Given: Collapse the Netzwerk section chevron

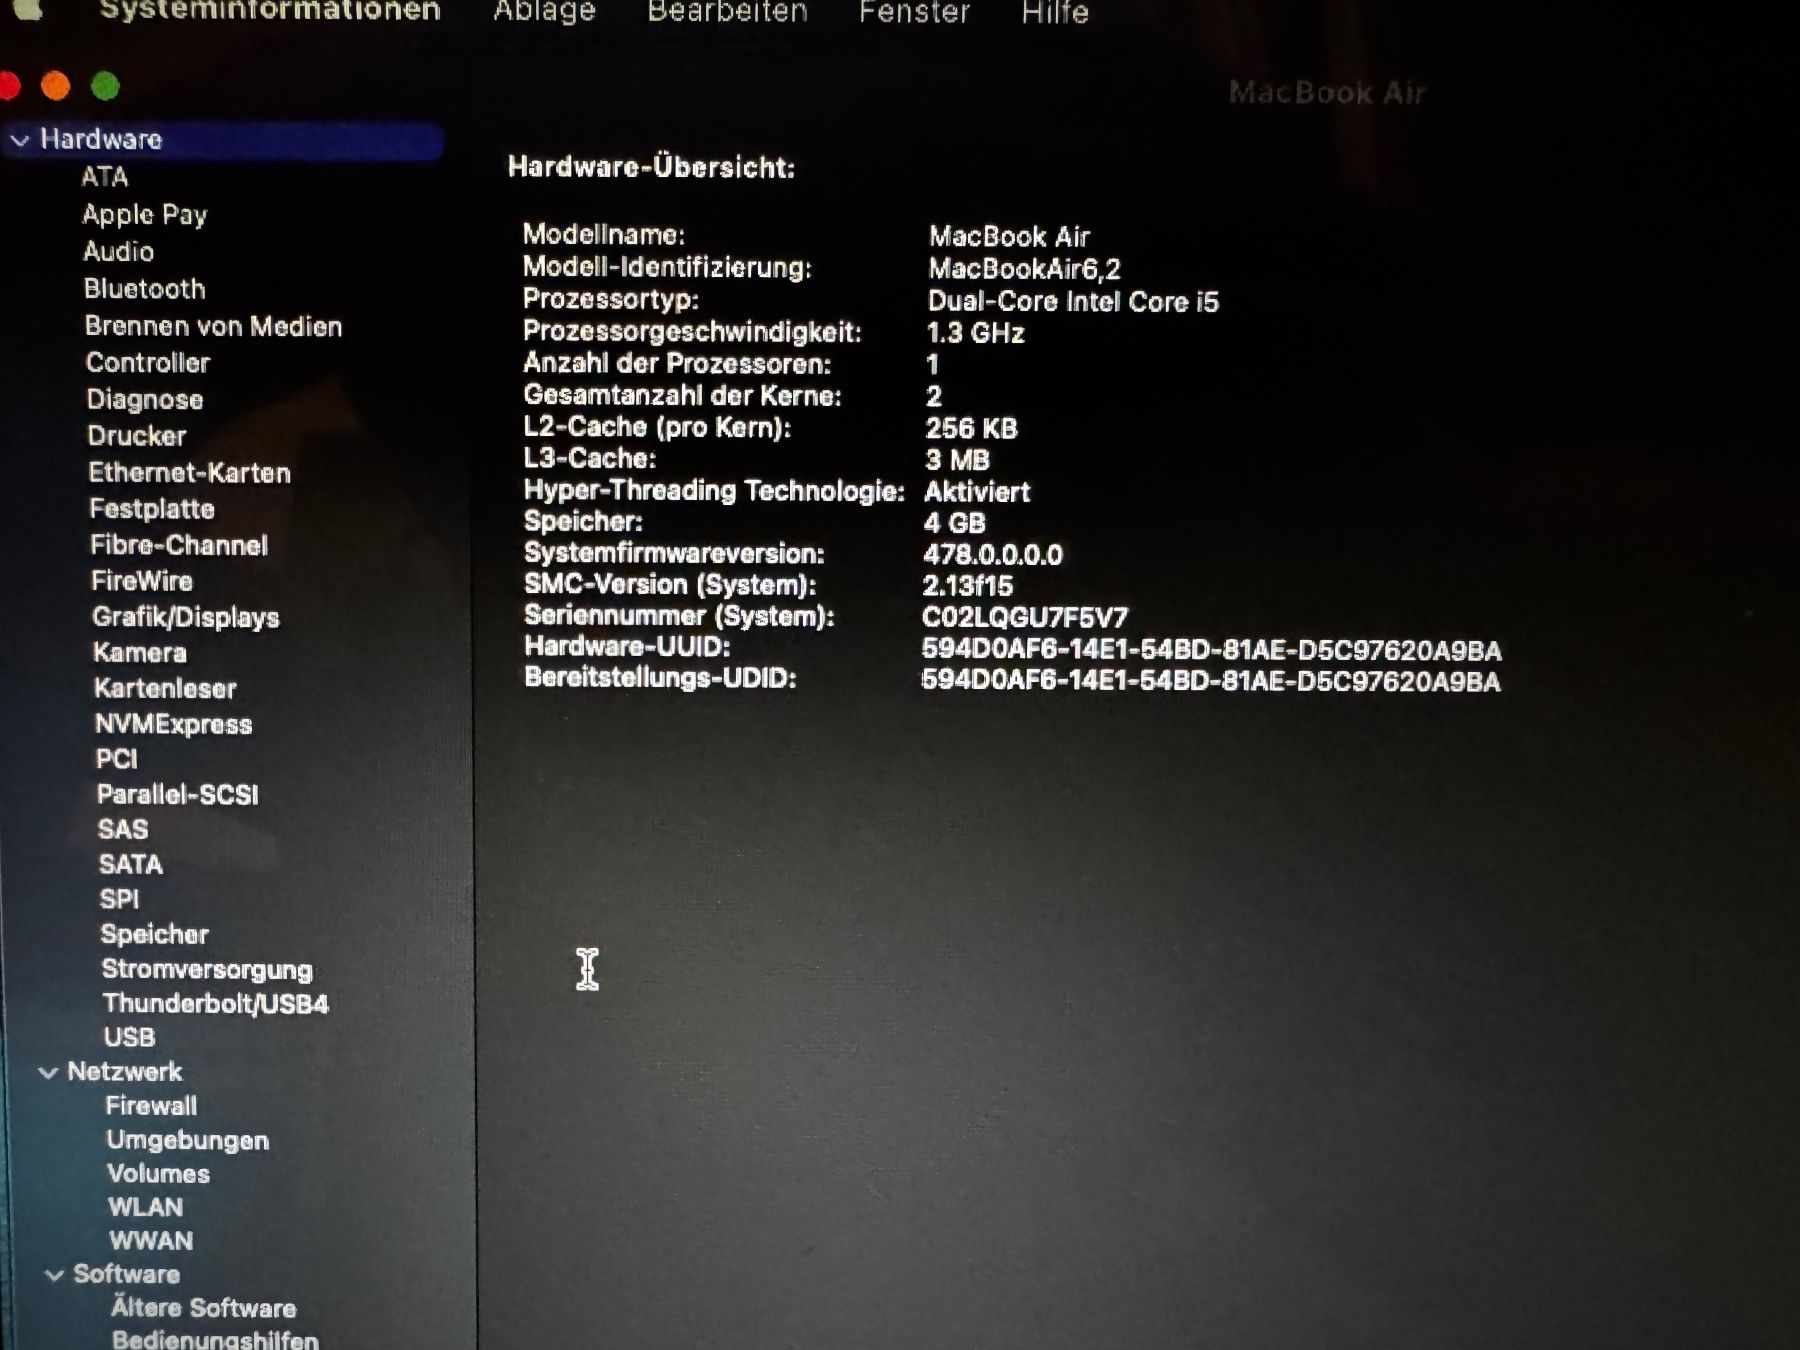Looking at the screenshot, I should pyautogui.click(x=47, y=1073).
